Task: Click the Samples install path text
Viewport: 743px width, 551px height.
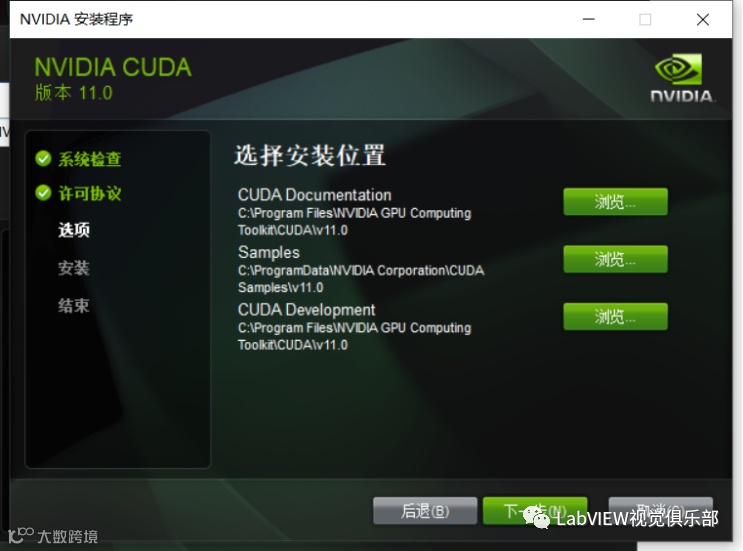Action: [x=361, y=279]
